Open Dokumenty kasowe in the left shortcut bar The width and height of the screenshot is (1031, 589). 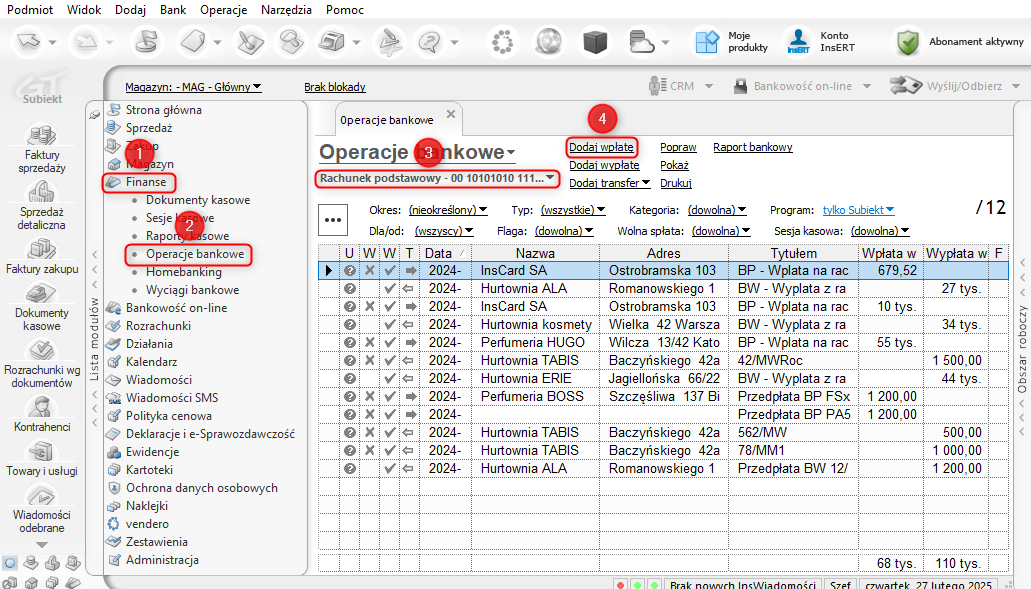click(x=42, y=307)
